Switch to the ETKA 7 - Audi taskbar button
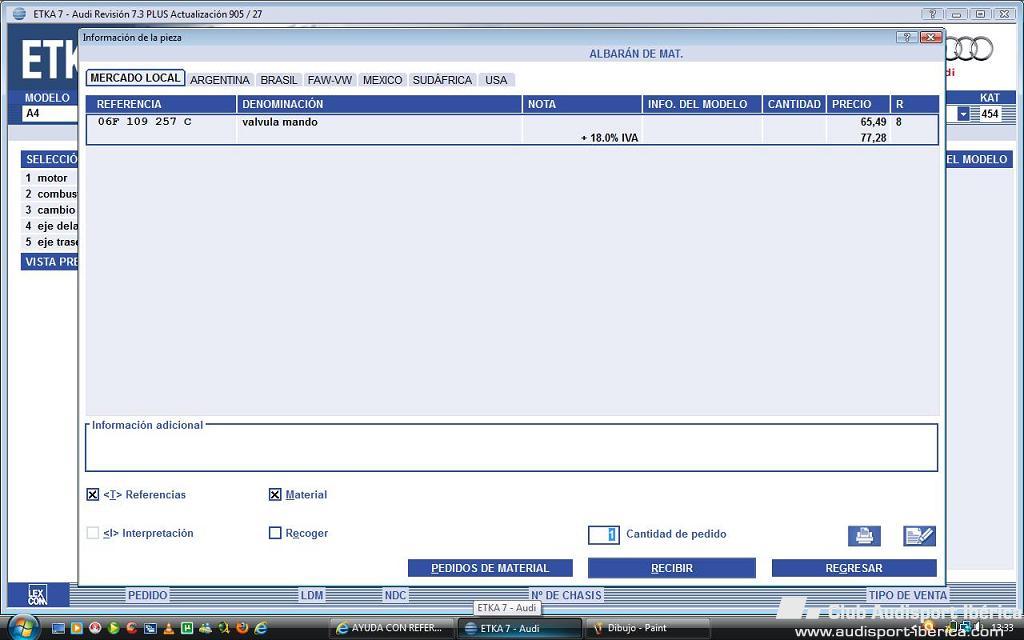The image size is (1024, 640). click(x=519, y=628)
